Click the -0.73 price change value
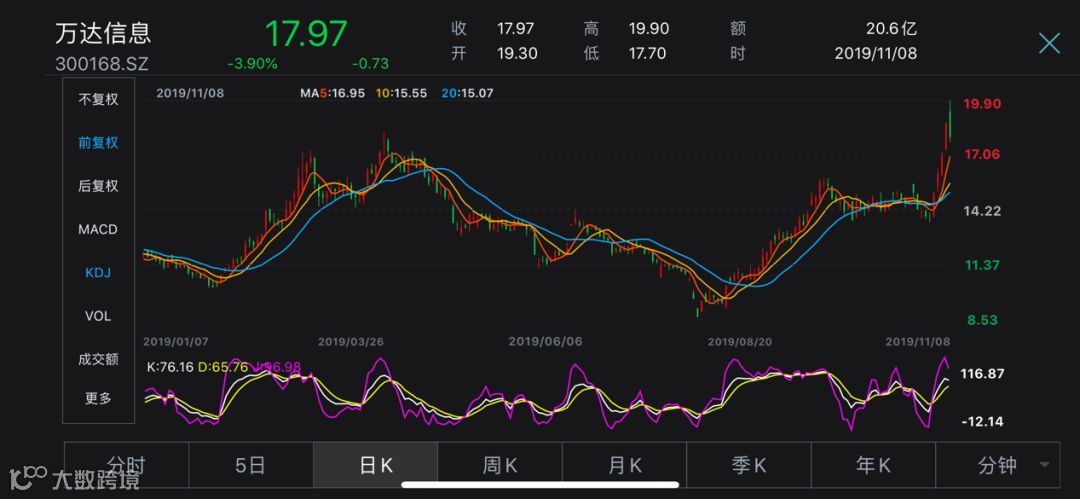The image size is (1080, 499). pyautogui.click(x=370, y=64)
